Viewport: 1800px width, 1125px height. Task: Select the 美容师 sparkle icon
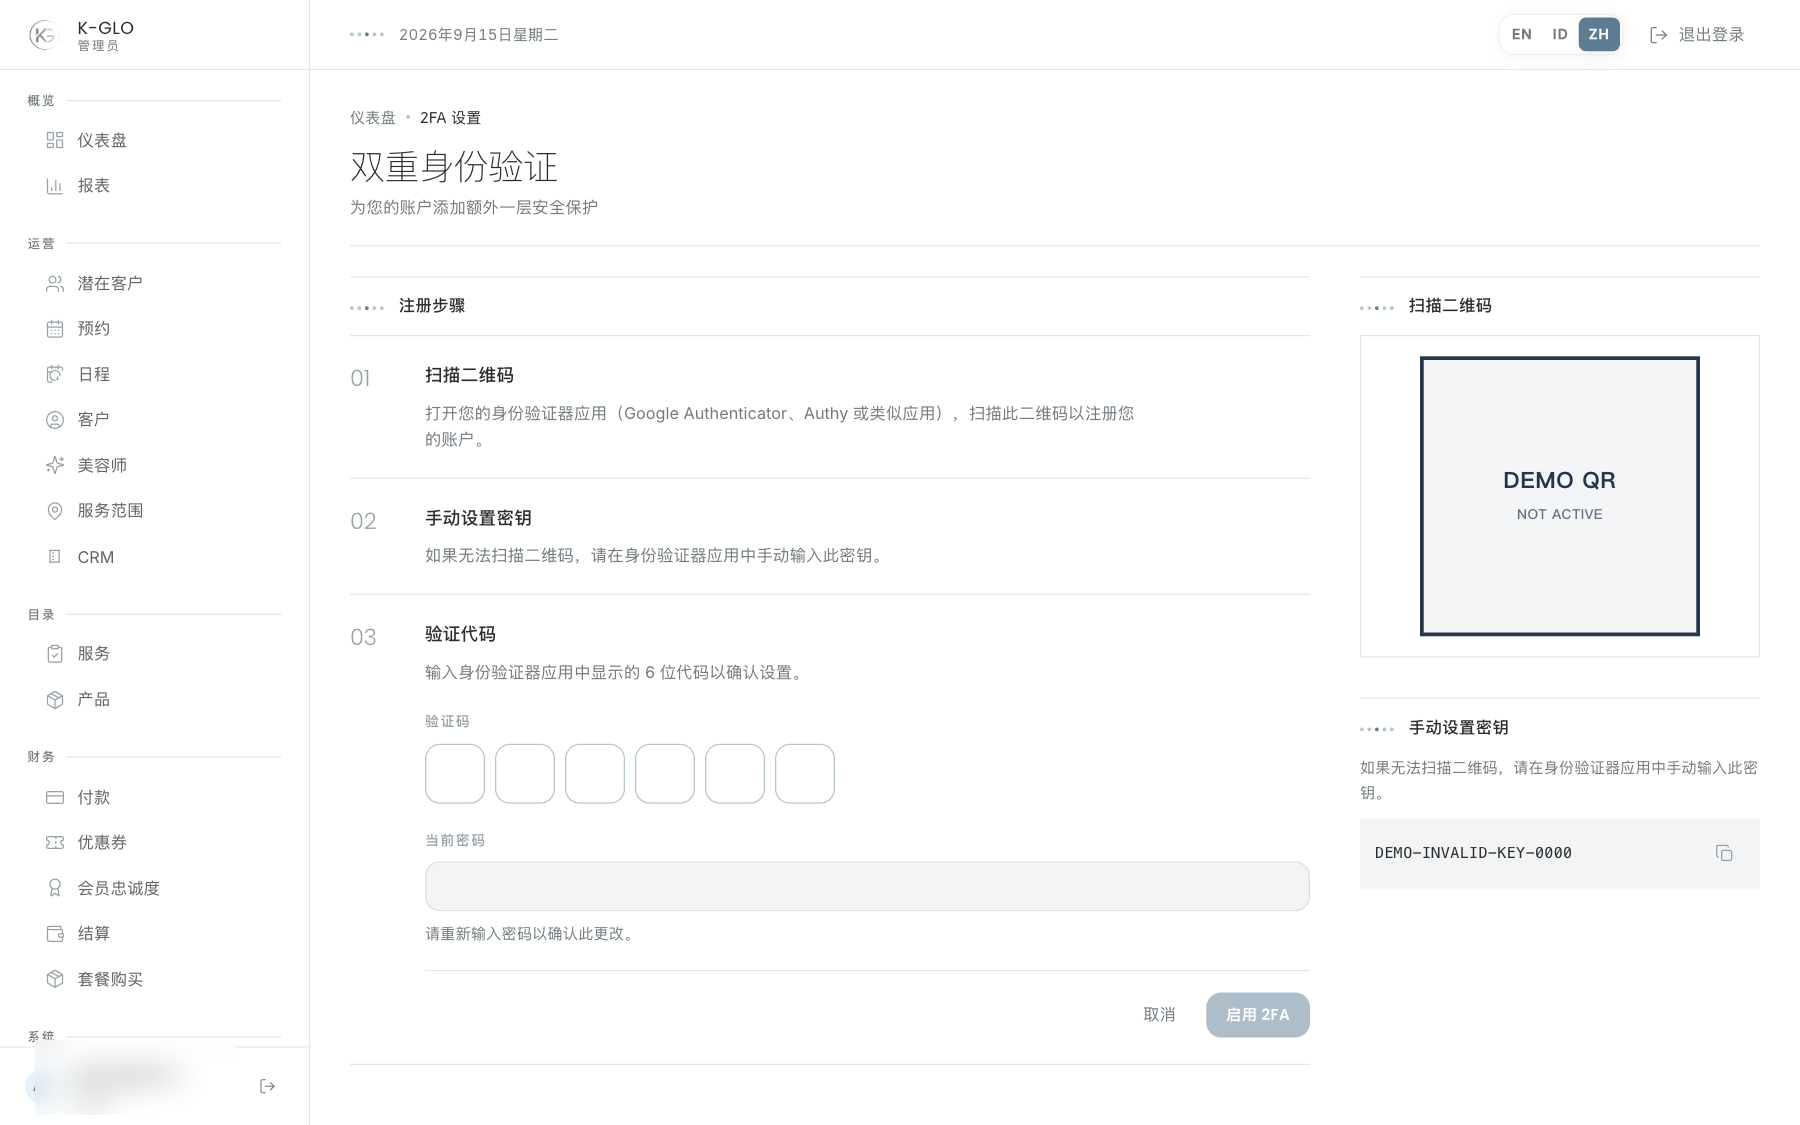point(55,465)
